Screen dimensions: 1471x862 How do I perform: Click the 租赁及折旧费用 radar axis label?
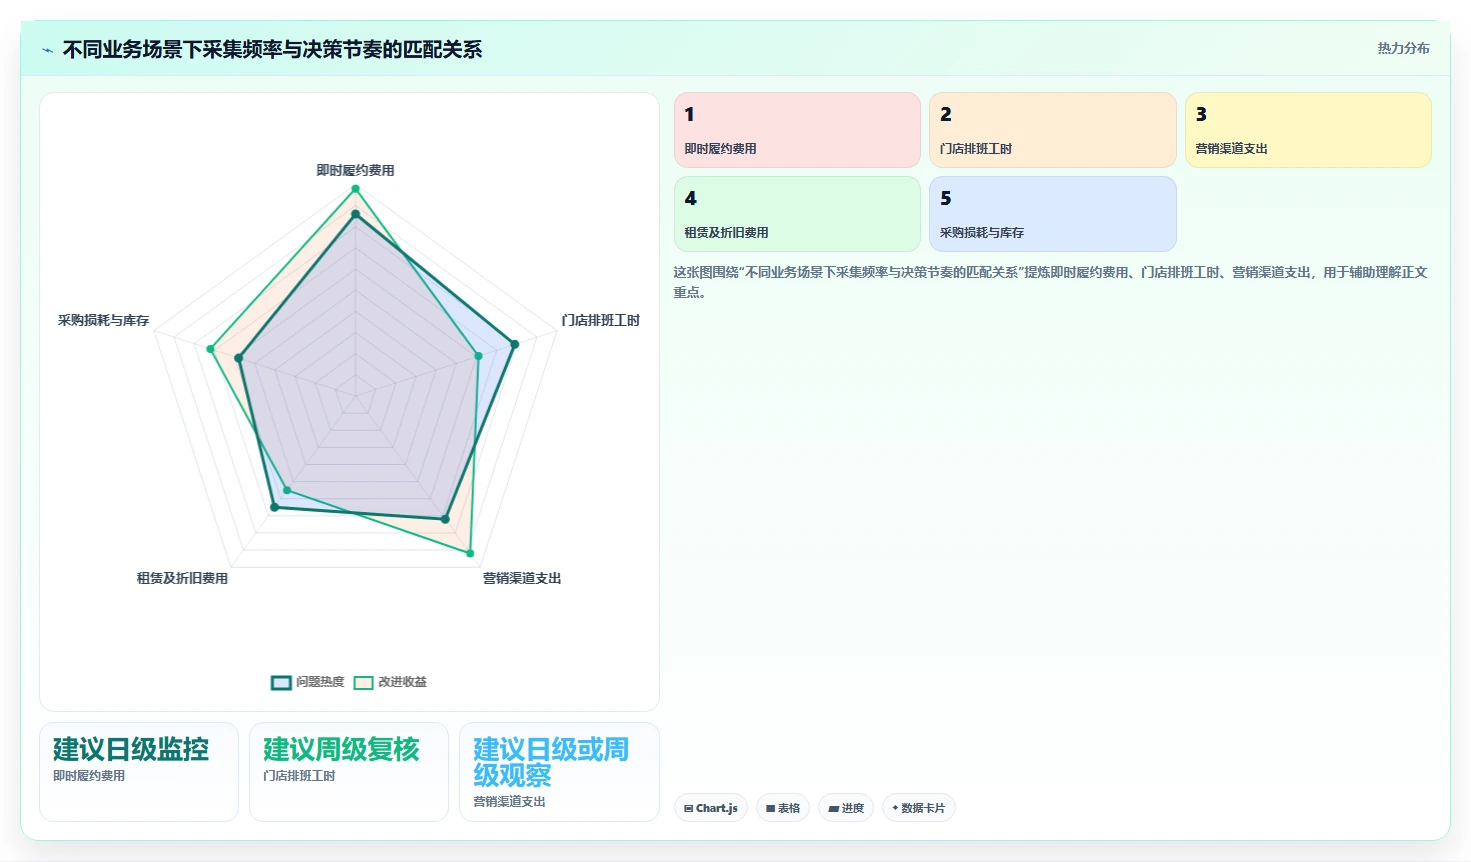[x=182, y=579]
